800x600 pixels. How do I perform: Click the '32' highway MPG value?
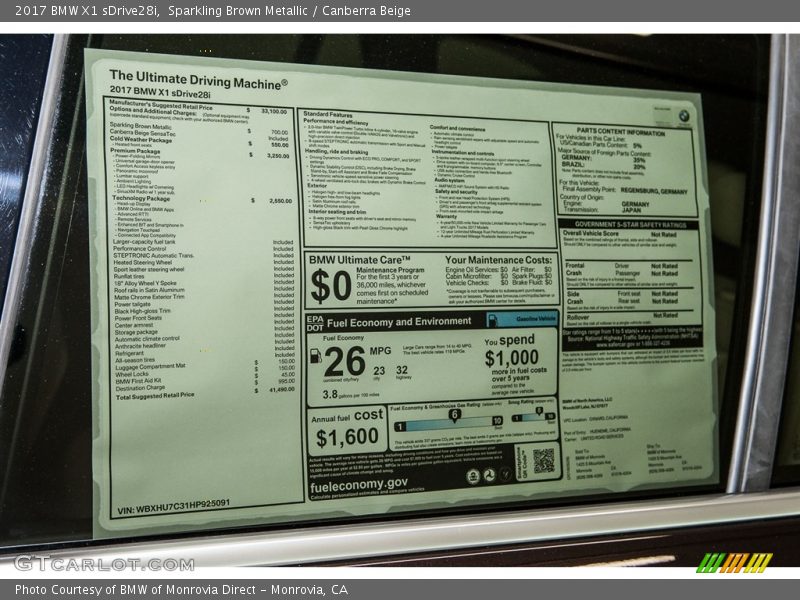402,370
